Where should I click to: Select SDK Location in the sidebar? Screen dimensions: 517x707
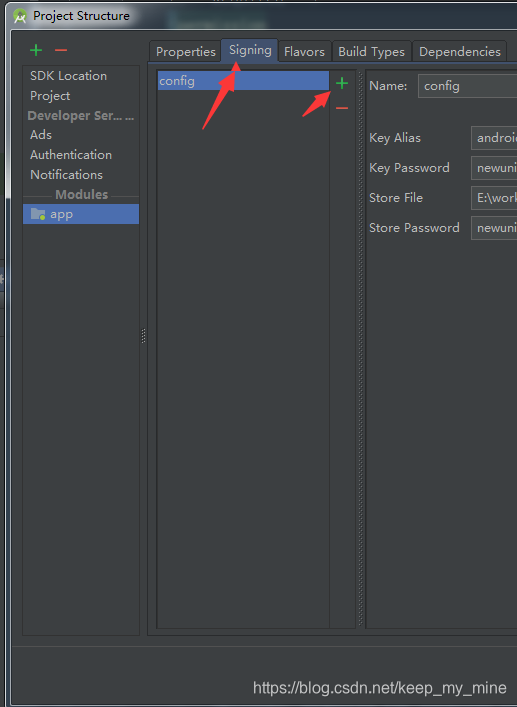click(69, 76)
